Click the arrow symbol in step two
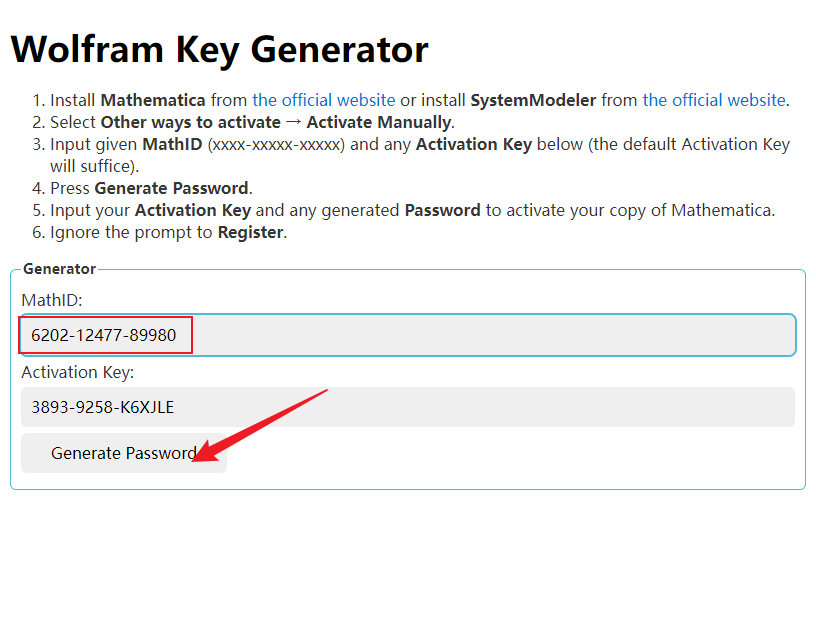Screen dimensions: 816x643 click(x=294, y=122)
